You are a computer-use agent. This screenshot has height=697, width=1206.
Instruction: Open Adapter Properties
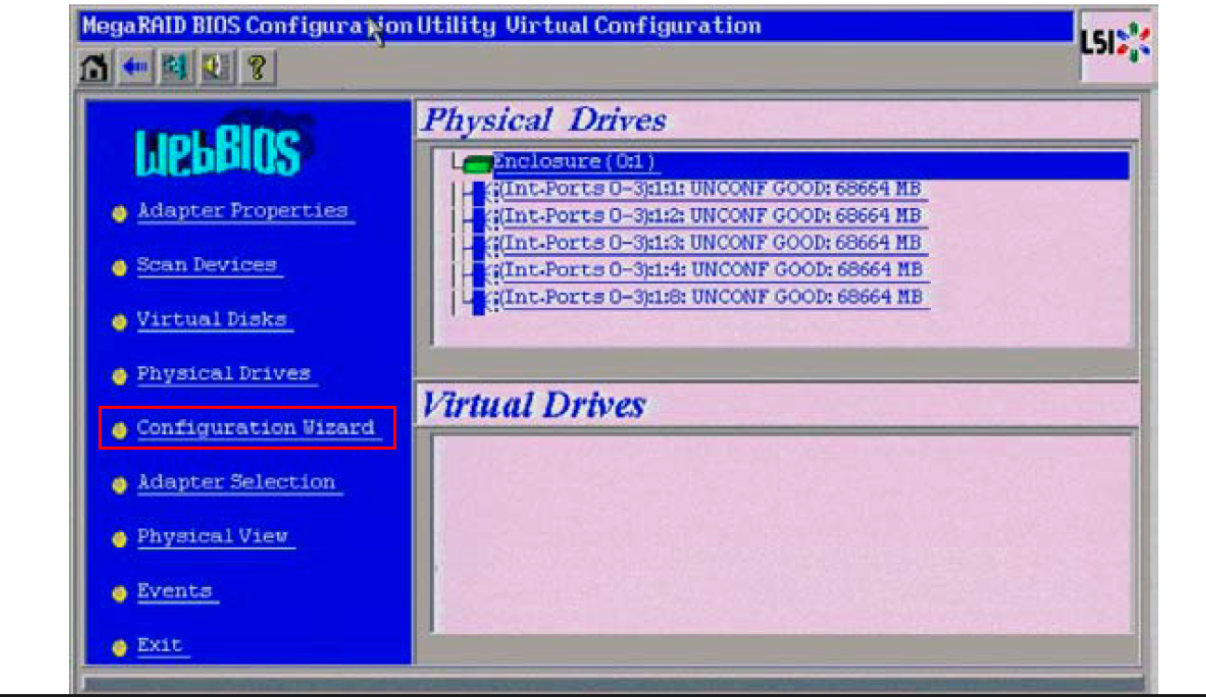(242, 211)
